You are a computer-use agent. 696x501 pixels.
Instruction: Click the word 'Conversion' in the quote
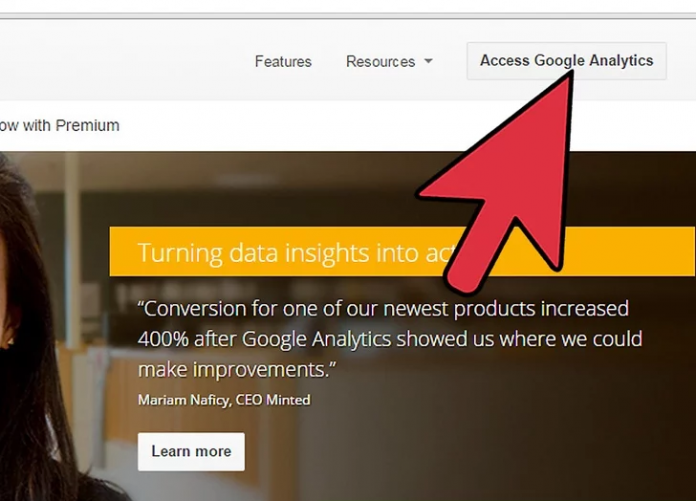[194, 308]
